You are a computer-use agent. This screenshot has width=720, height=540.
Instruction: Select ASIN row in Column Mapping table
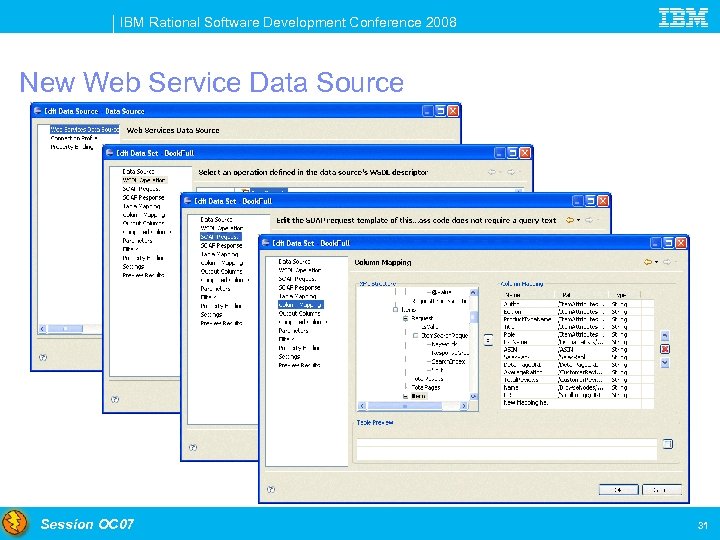577,349
